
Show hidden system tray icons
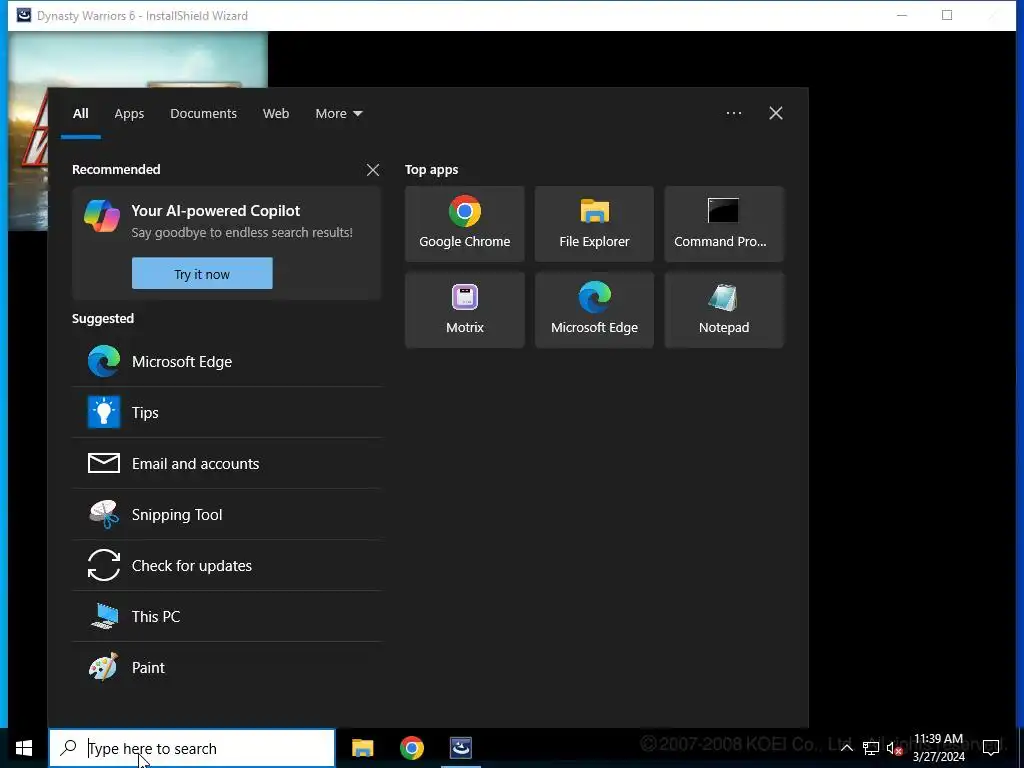tap(846, 748)
